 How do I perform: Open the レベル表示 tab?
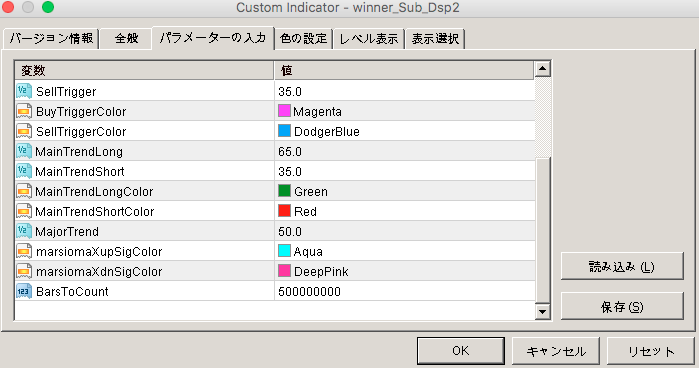tap(369, 39)
